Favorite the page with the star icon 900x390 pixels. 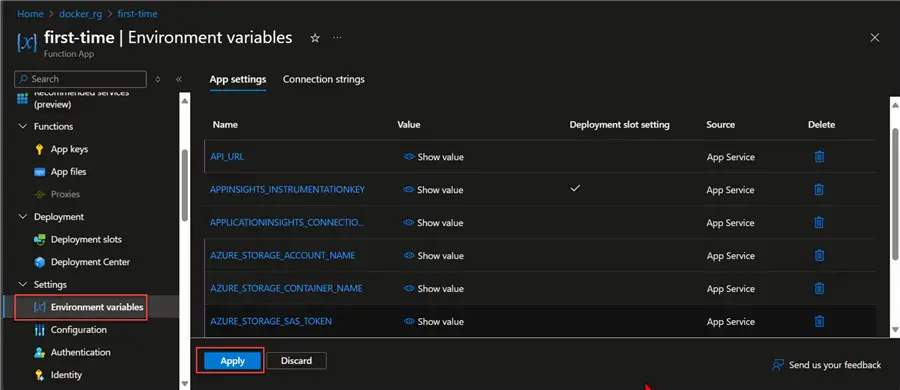pos(315,38)
